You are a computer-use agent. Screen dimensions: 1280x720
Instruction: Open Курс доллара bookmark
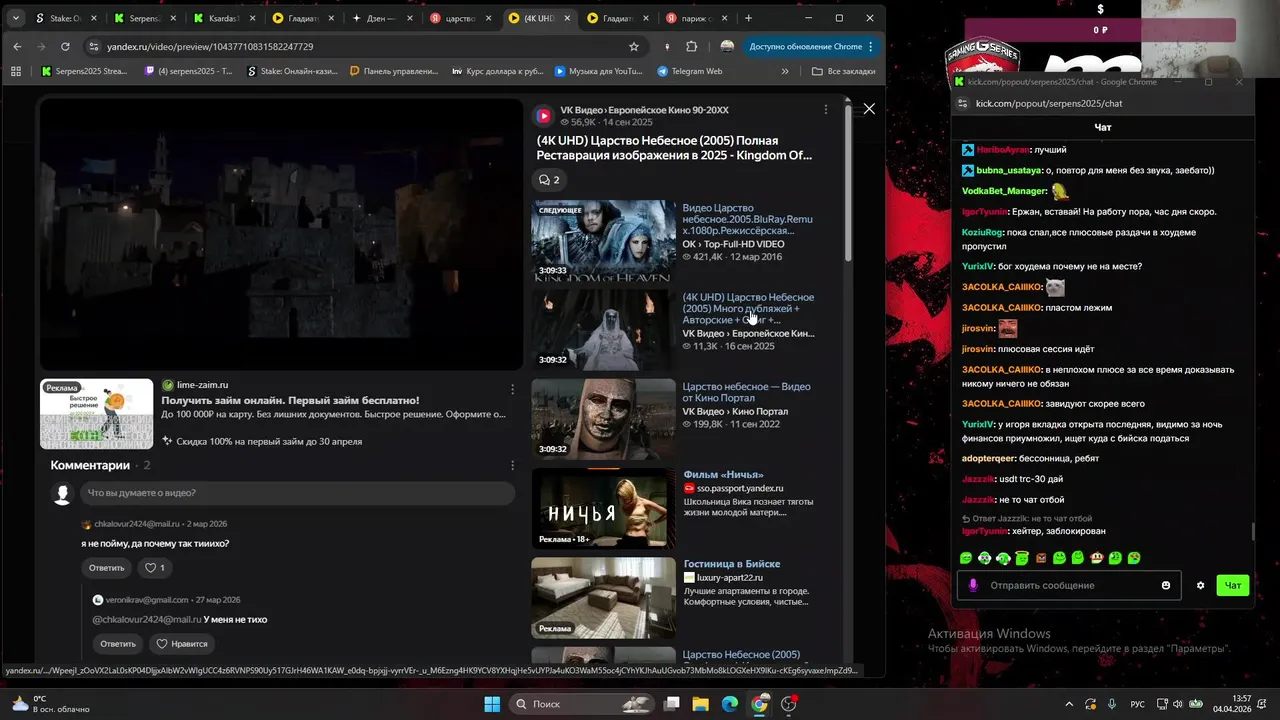498,71
